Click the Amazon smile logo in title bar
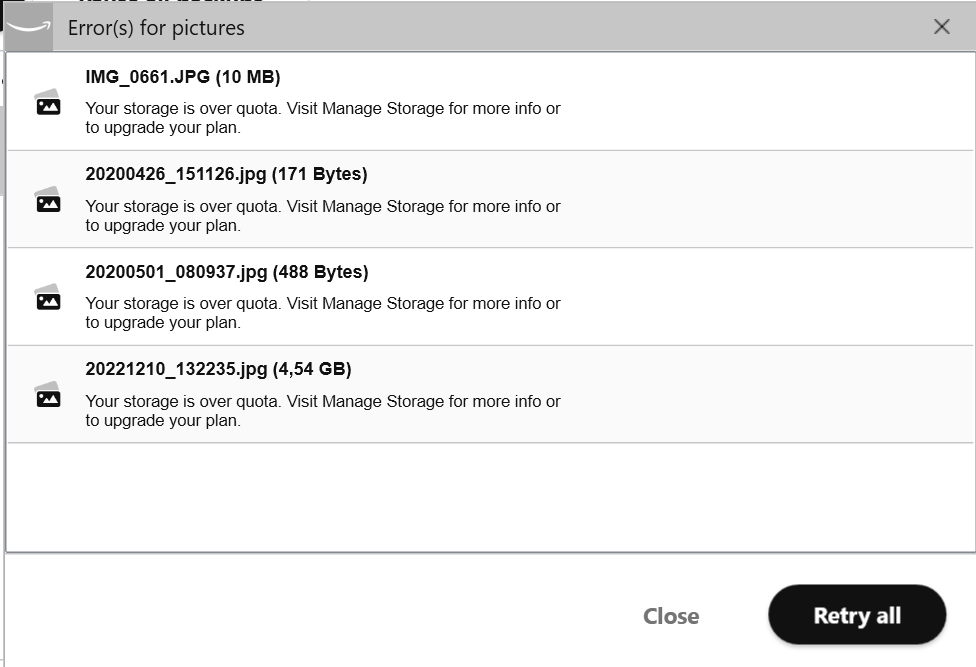Viewport: 976px width, 667px height. coord(29,27)
